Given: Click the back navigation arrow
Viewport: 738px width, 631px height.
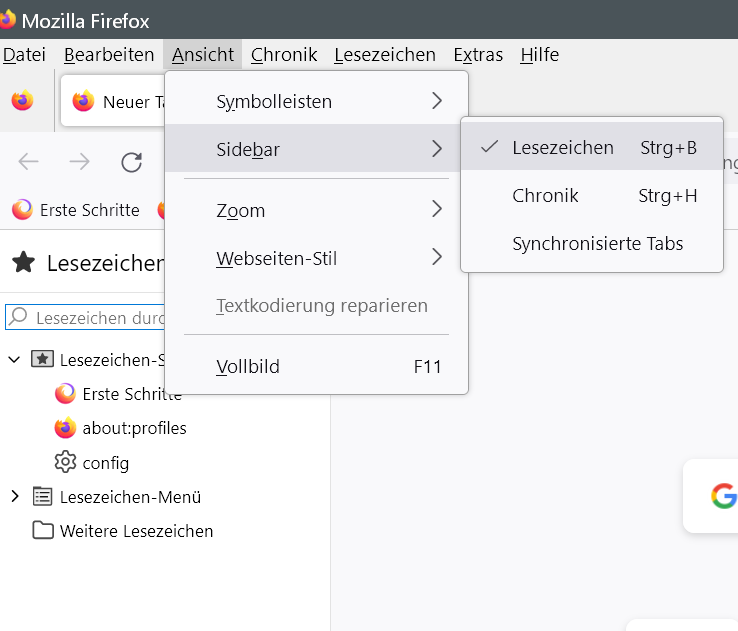Looking at the screenshot, I should 28,162.
